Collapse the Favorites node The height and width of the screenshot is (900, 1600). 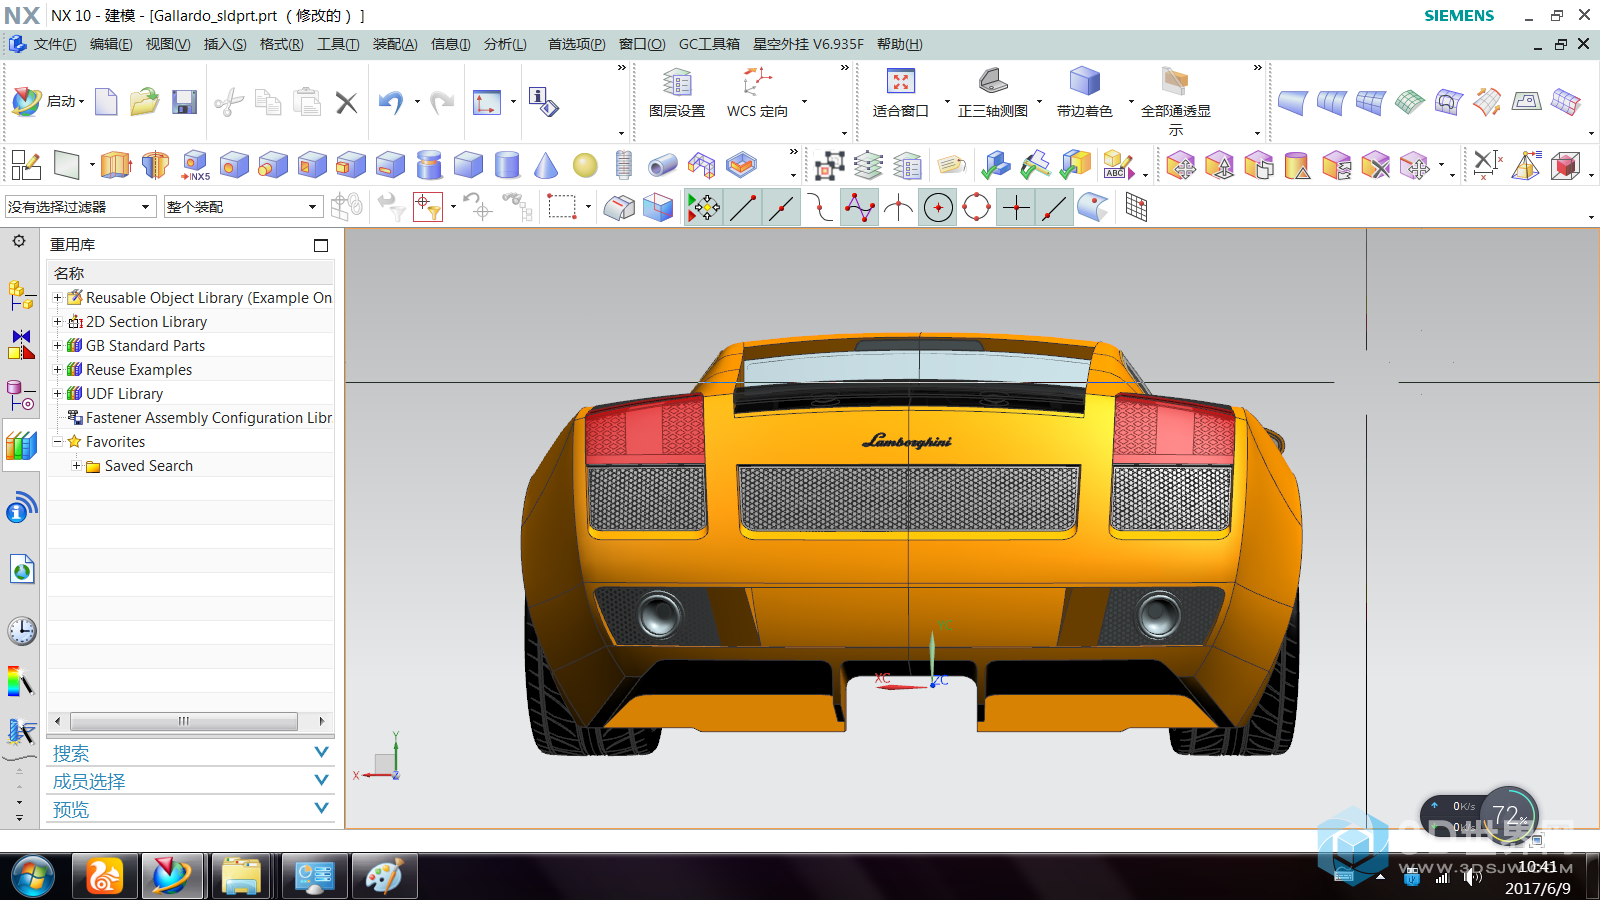pyautogui.click(x=57, y=442)
